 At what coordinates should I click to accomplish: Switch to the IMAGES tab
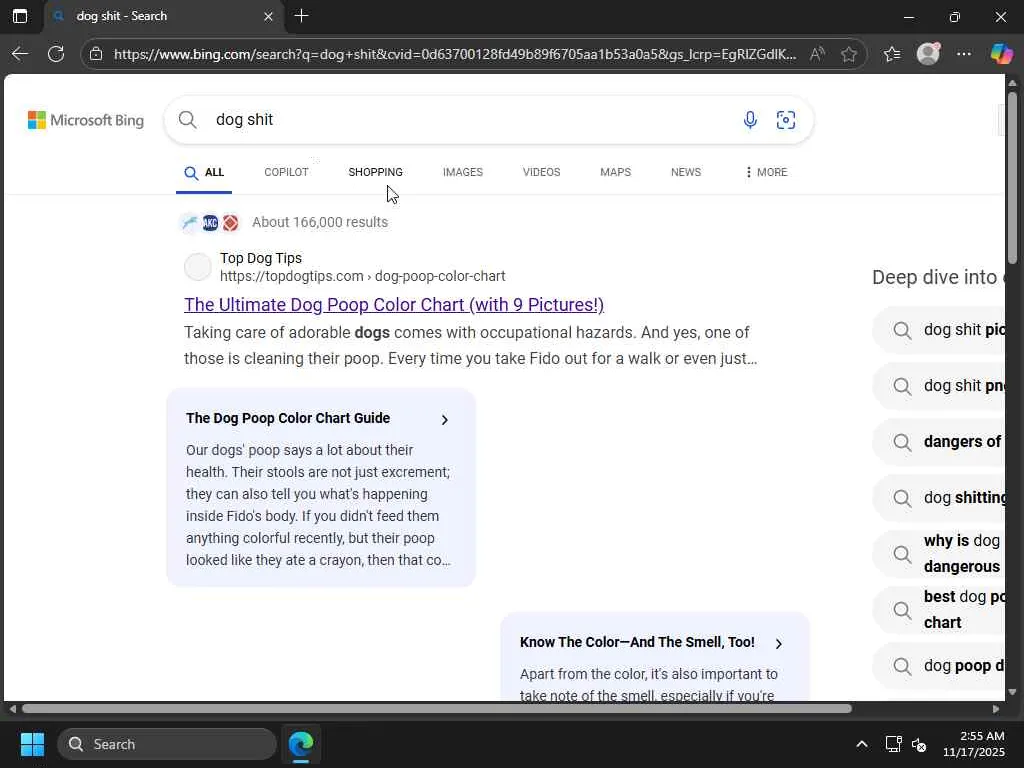463,172
